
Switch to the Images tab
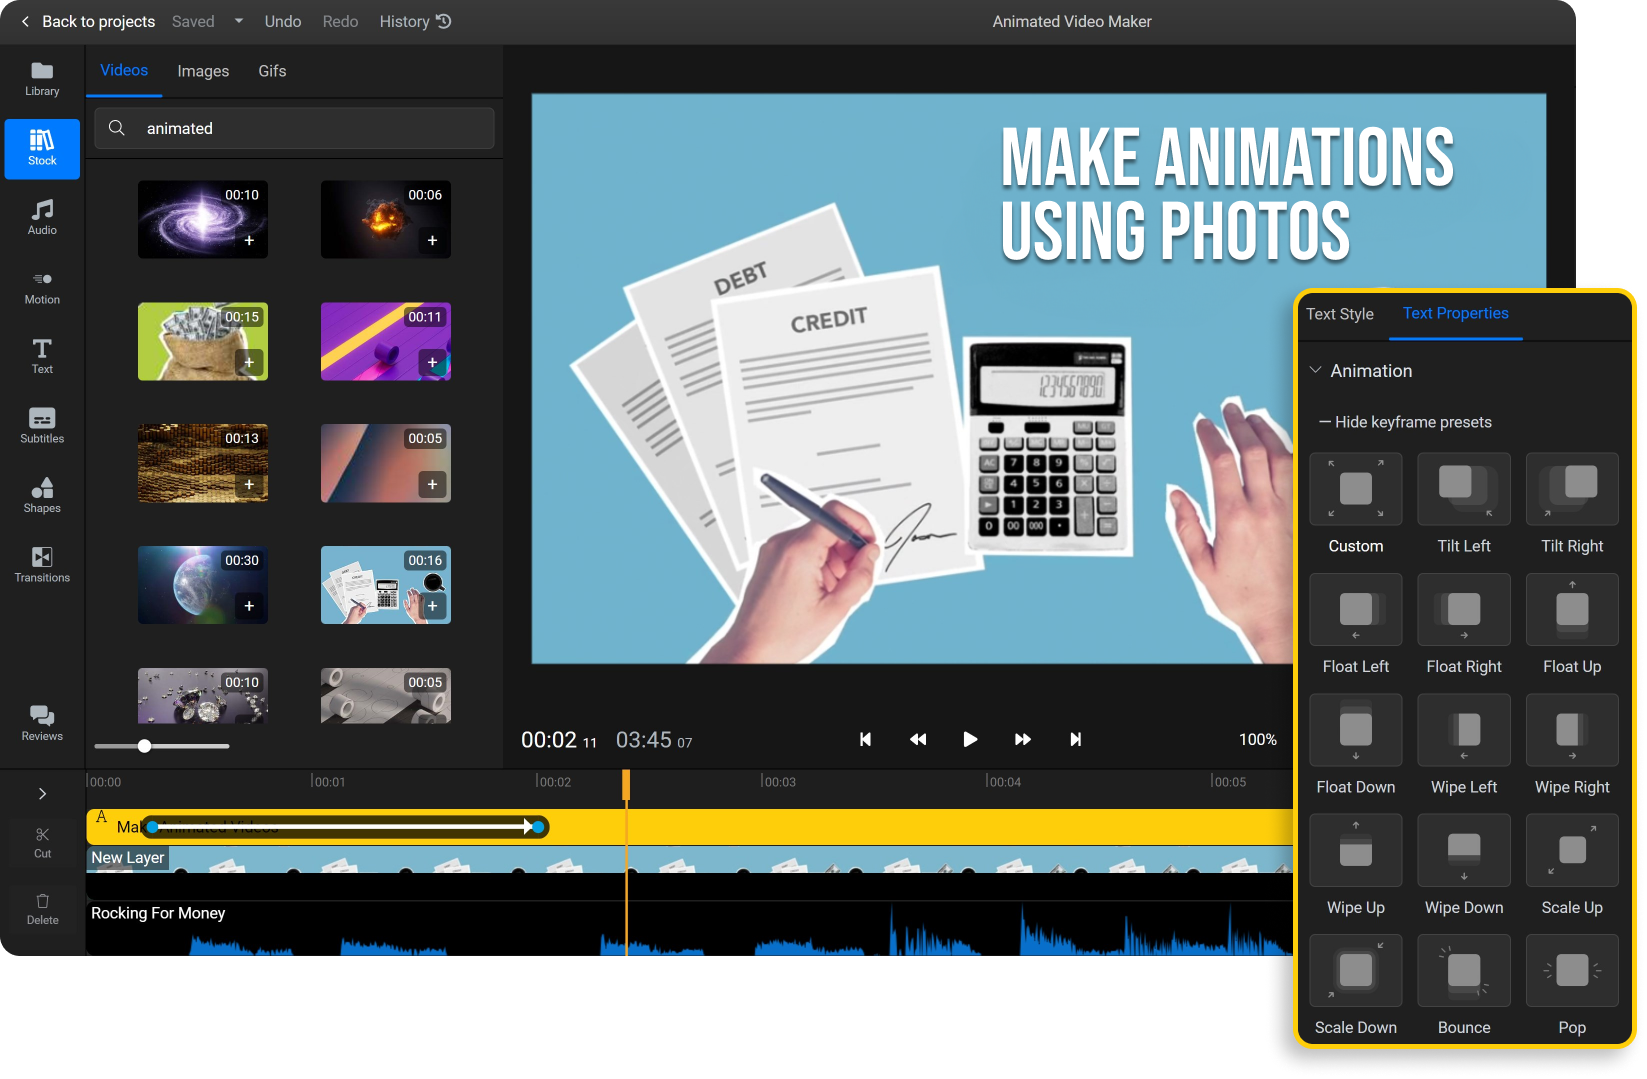(202, 70)
